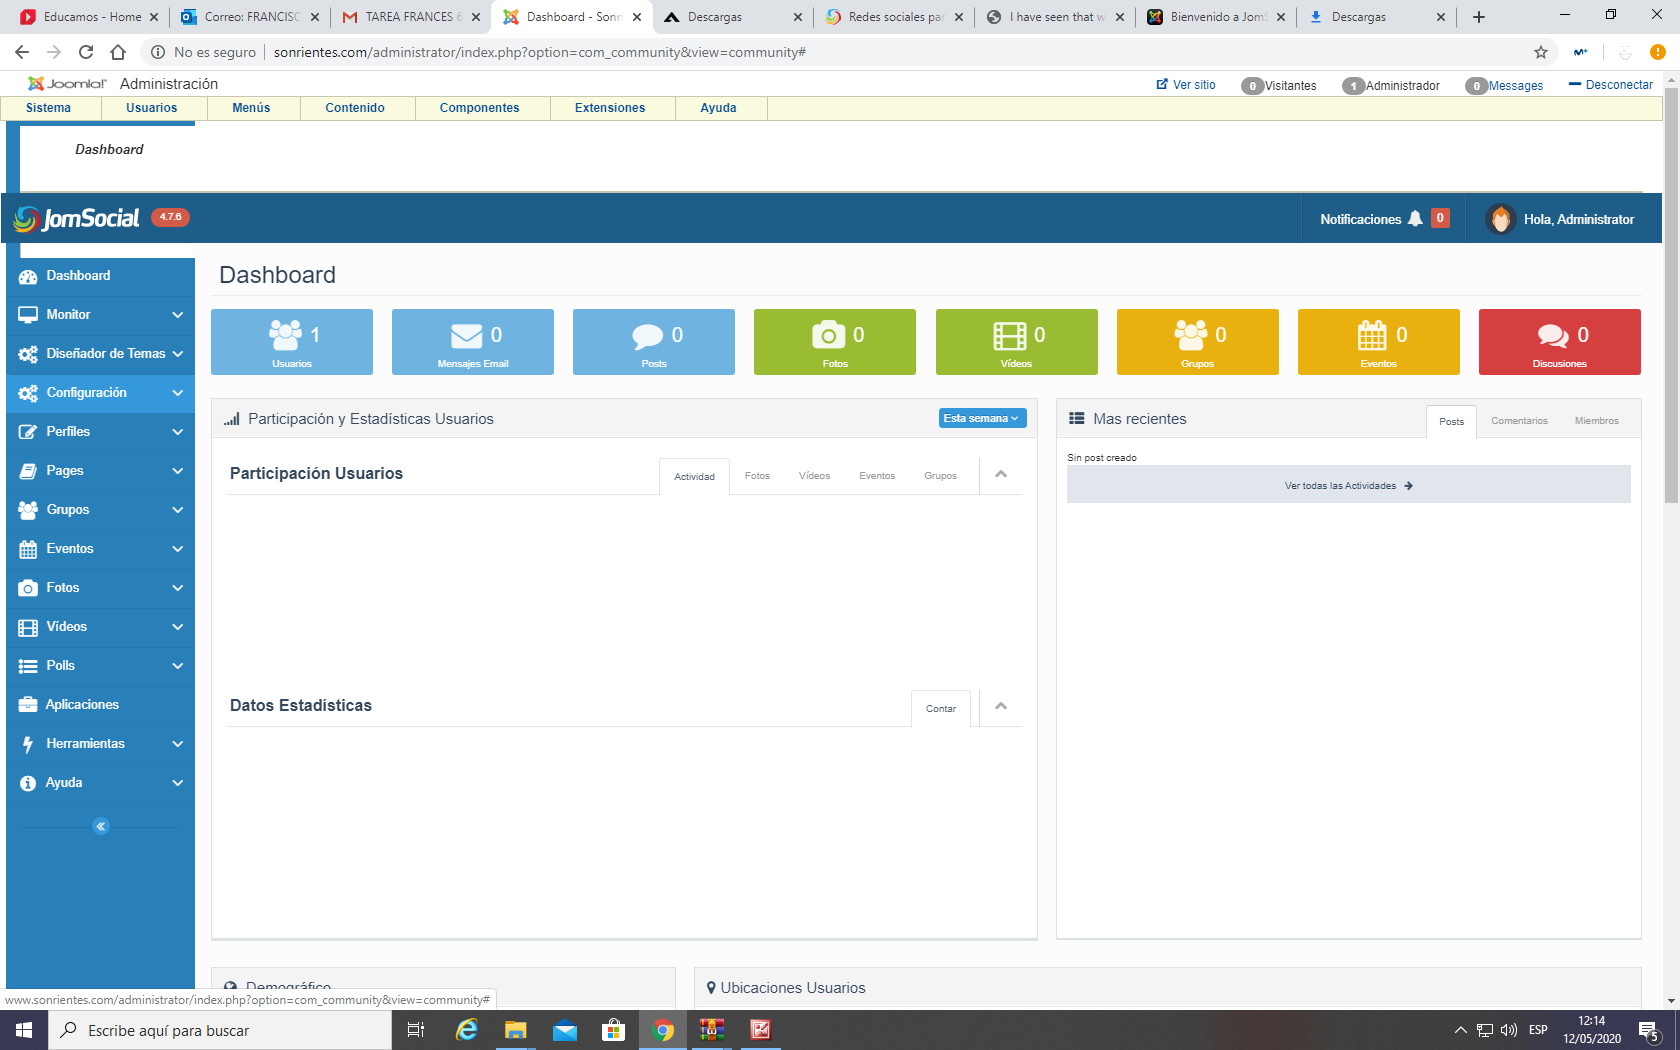Click the Fotos camera tile

pyautogui.click(x=828, y=335)
